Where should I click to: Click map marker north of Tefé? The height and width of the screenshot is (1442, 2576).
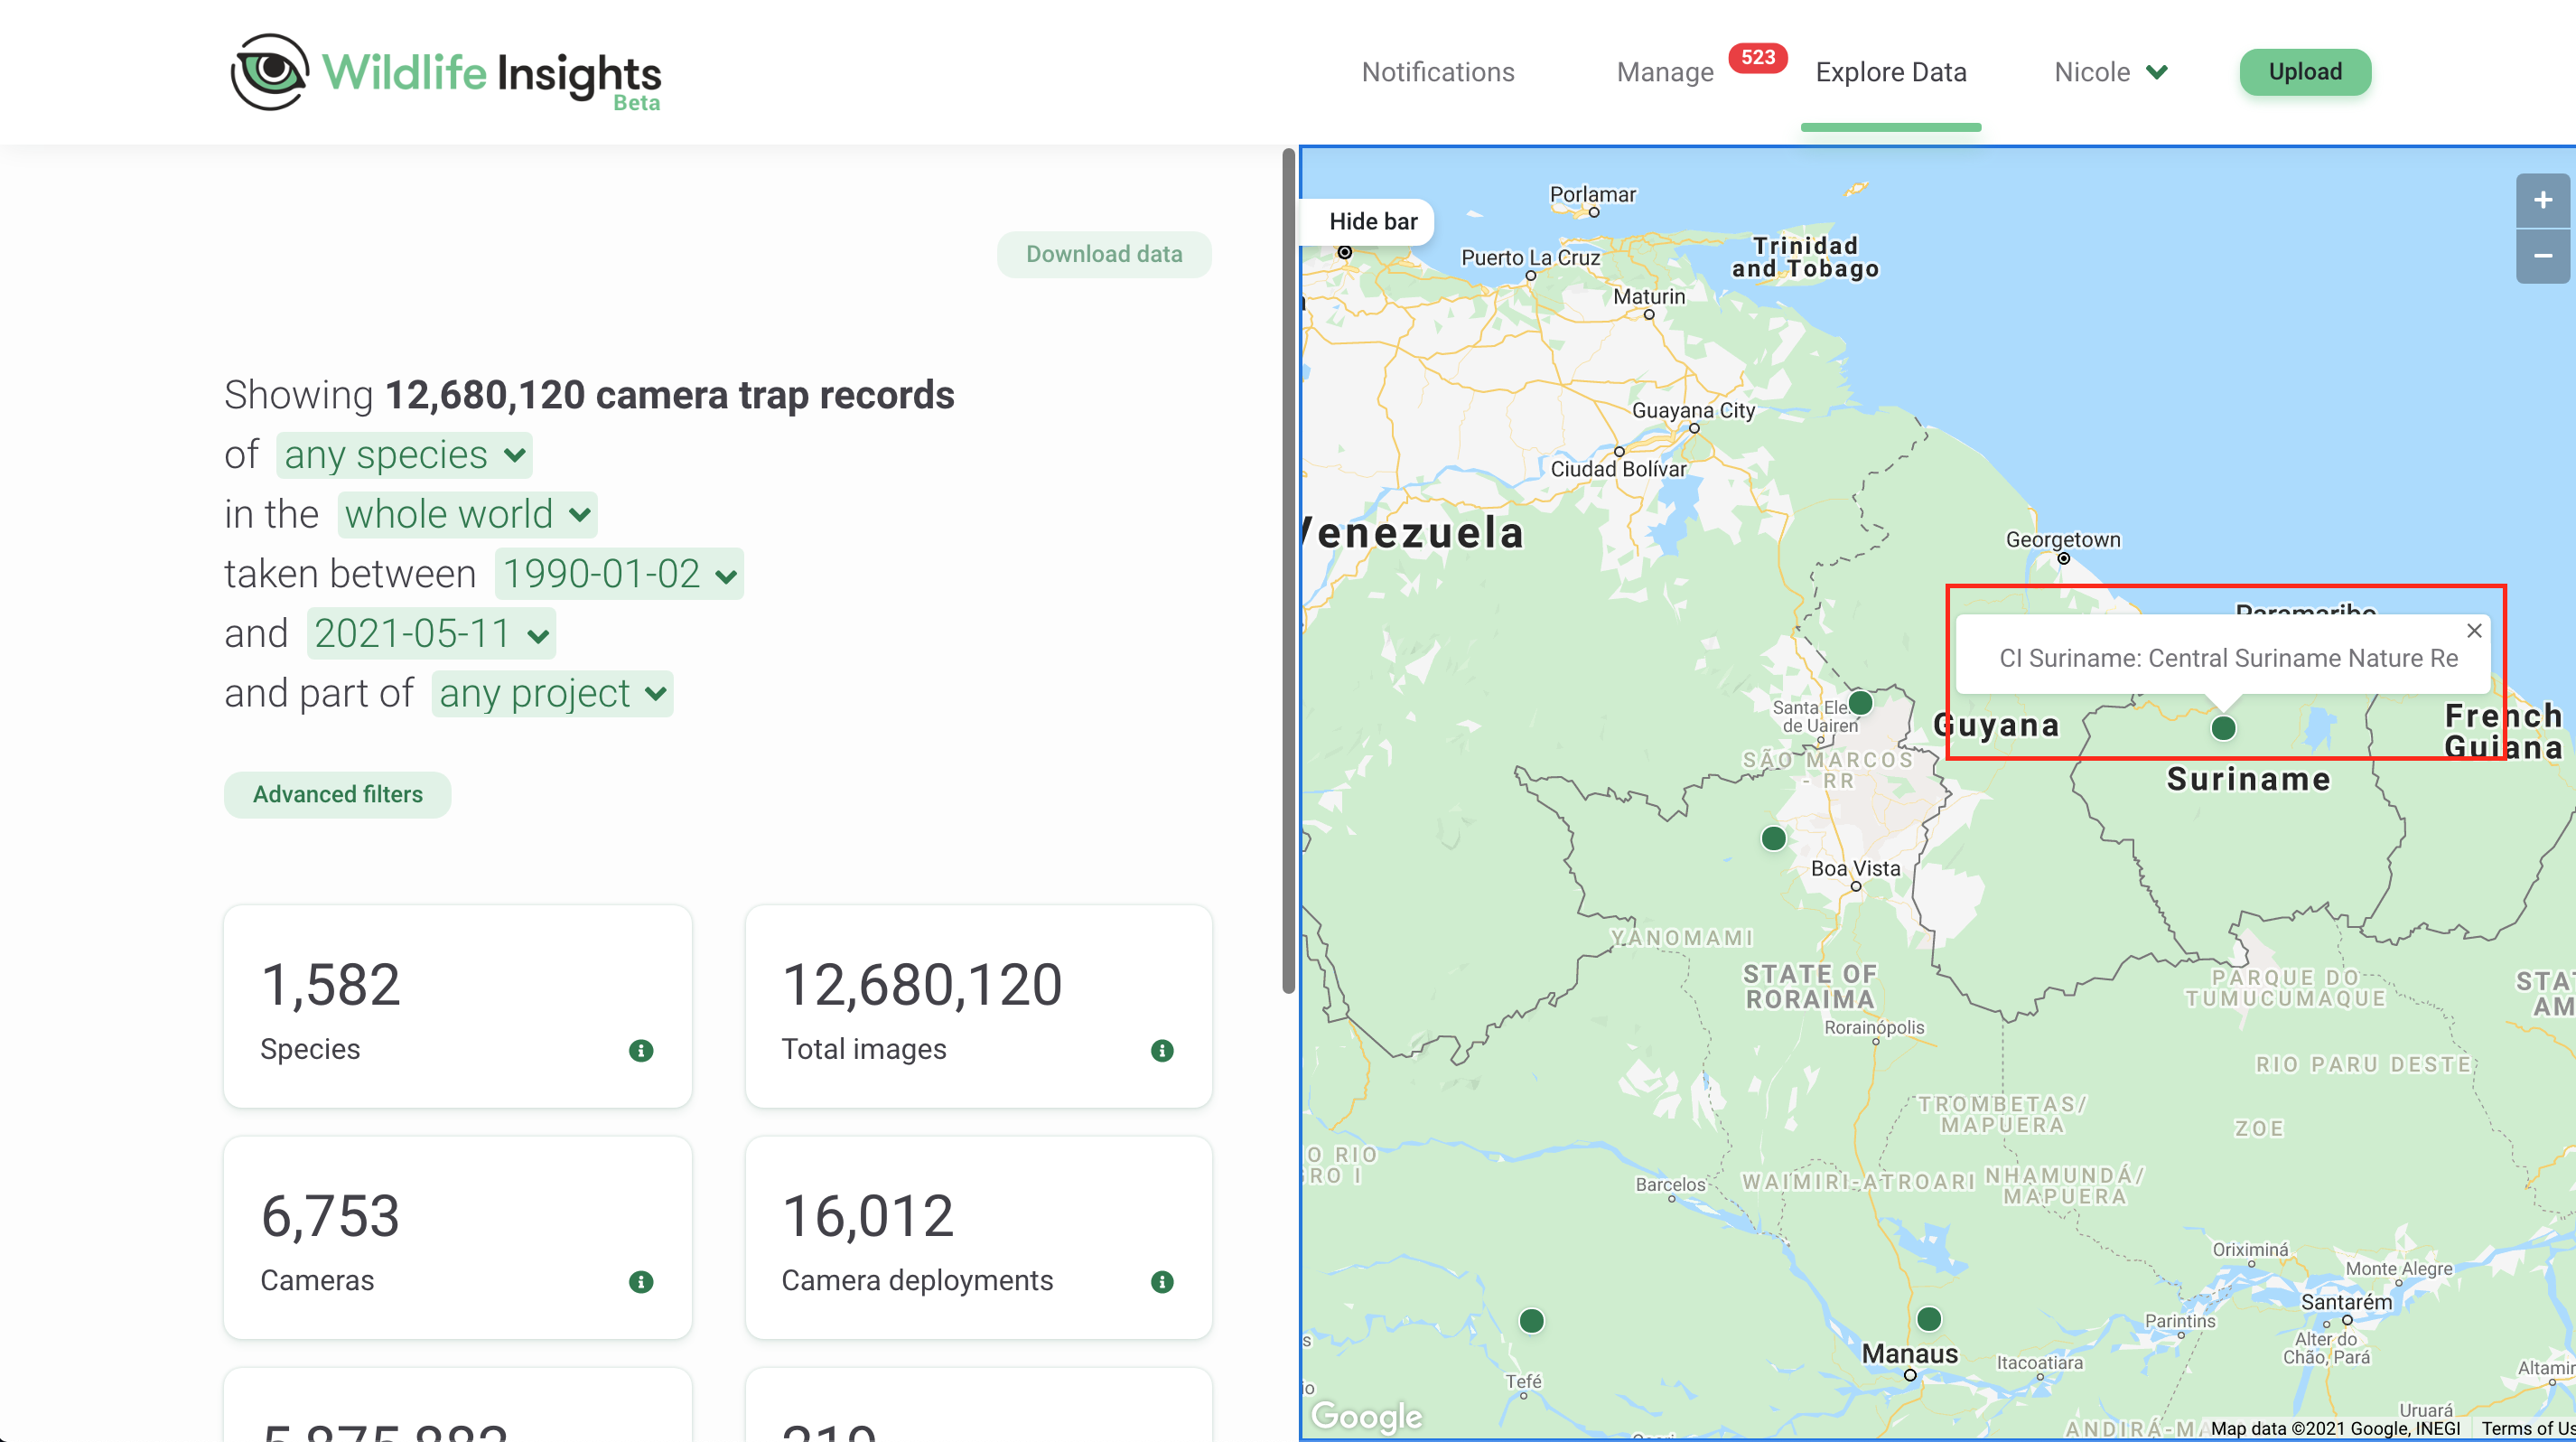1532,1321
